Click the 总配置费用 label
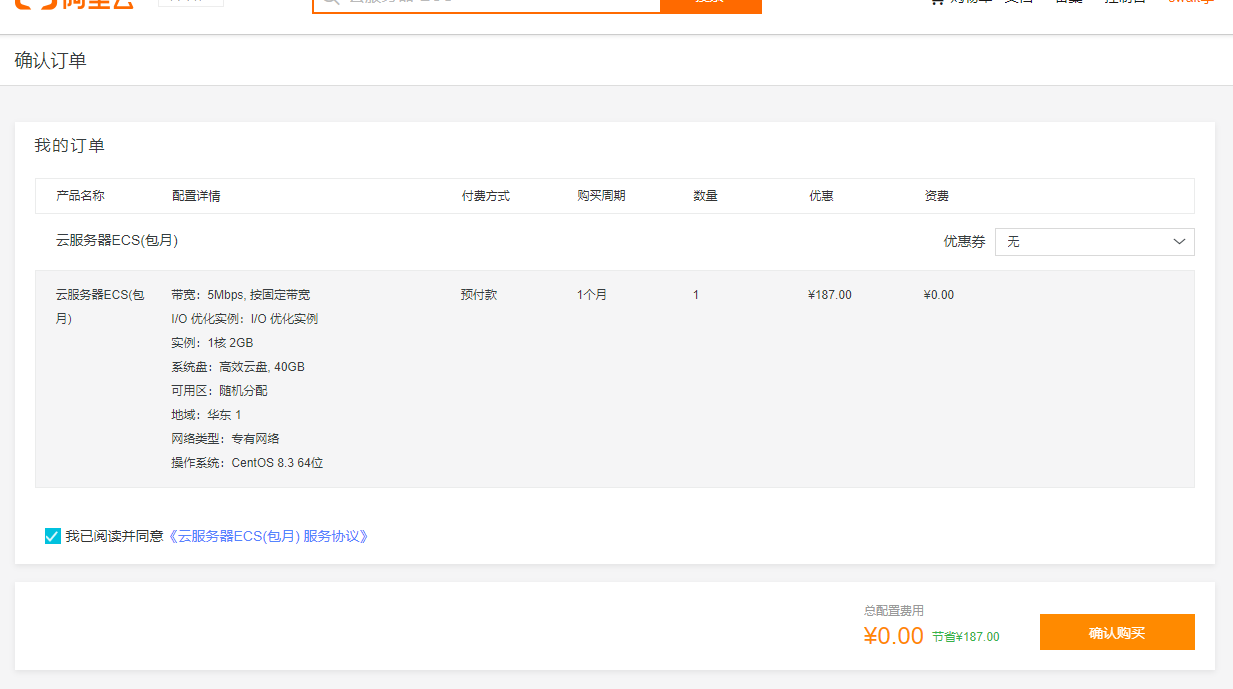The width and height of the screenshot is (1233, 689). (x=894, y=610)
